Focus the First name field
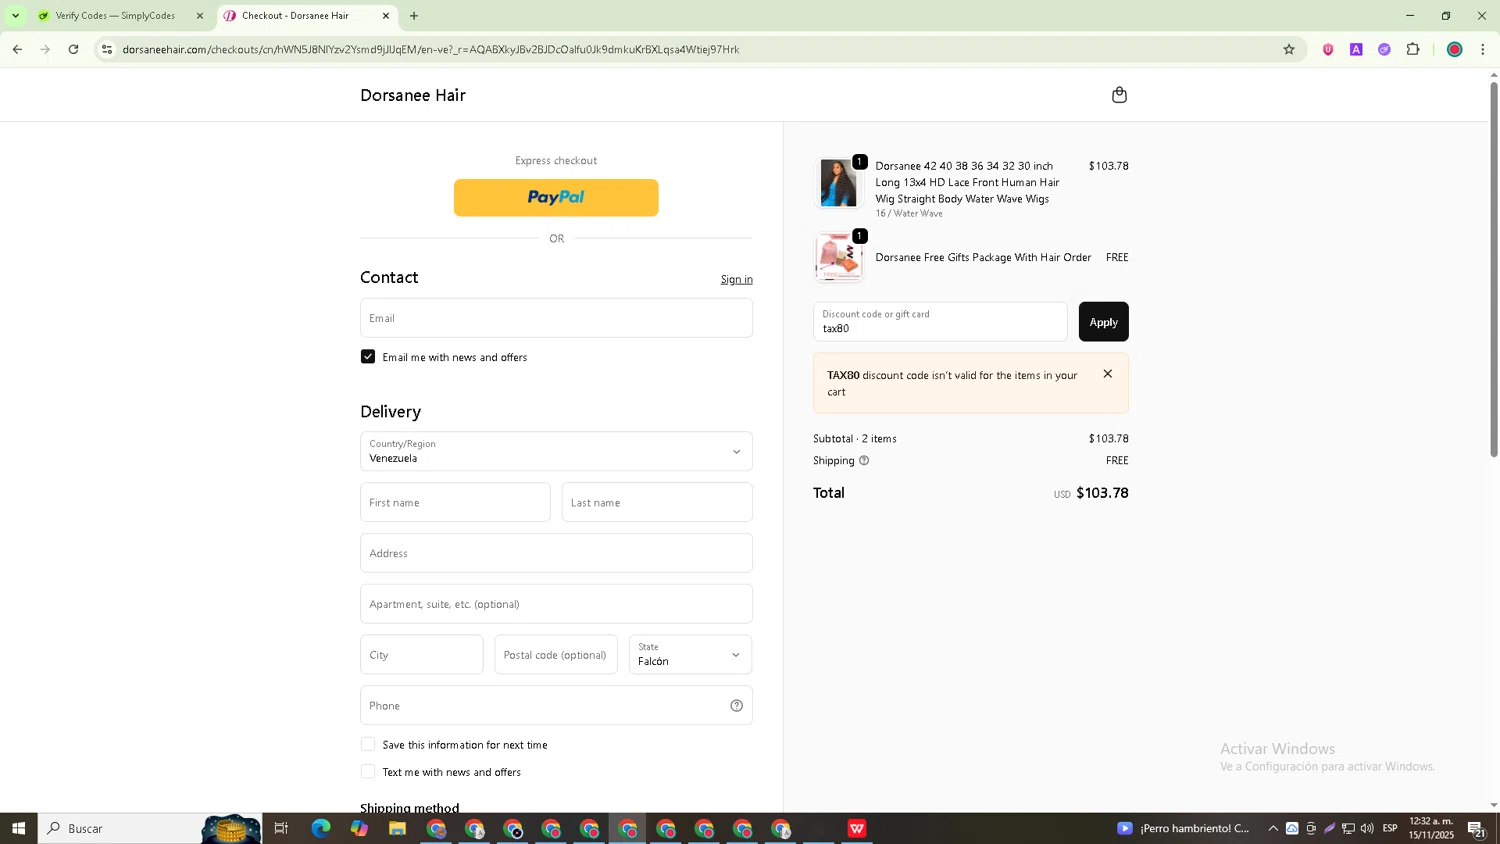Viewport: 1500px width, 844px height. (455, 502)
